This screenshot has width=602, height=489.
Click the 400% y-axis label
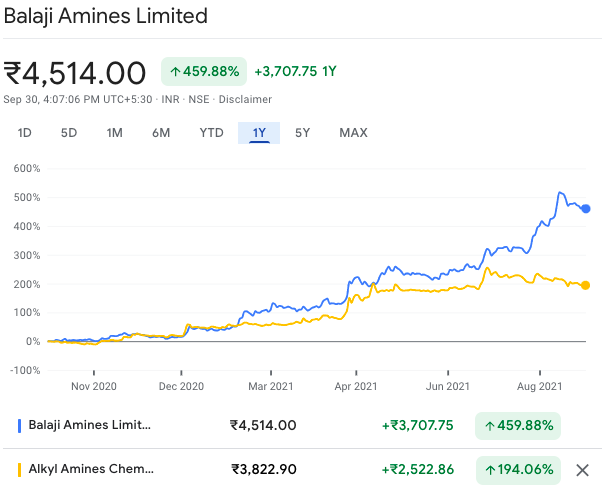(x=27, y=226)
